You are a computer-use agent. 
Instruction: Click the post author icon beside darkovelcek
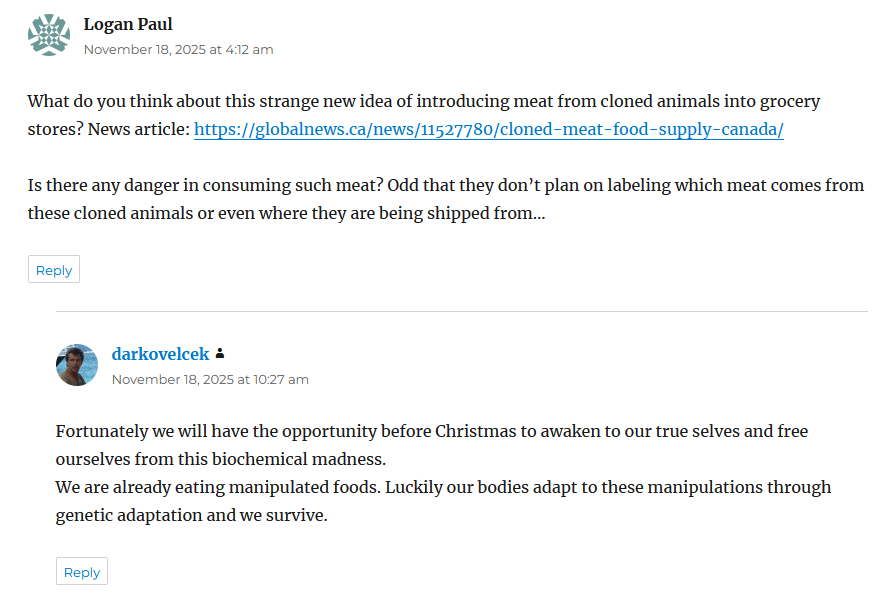click(x=220, y=355)
